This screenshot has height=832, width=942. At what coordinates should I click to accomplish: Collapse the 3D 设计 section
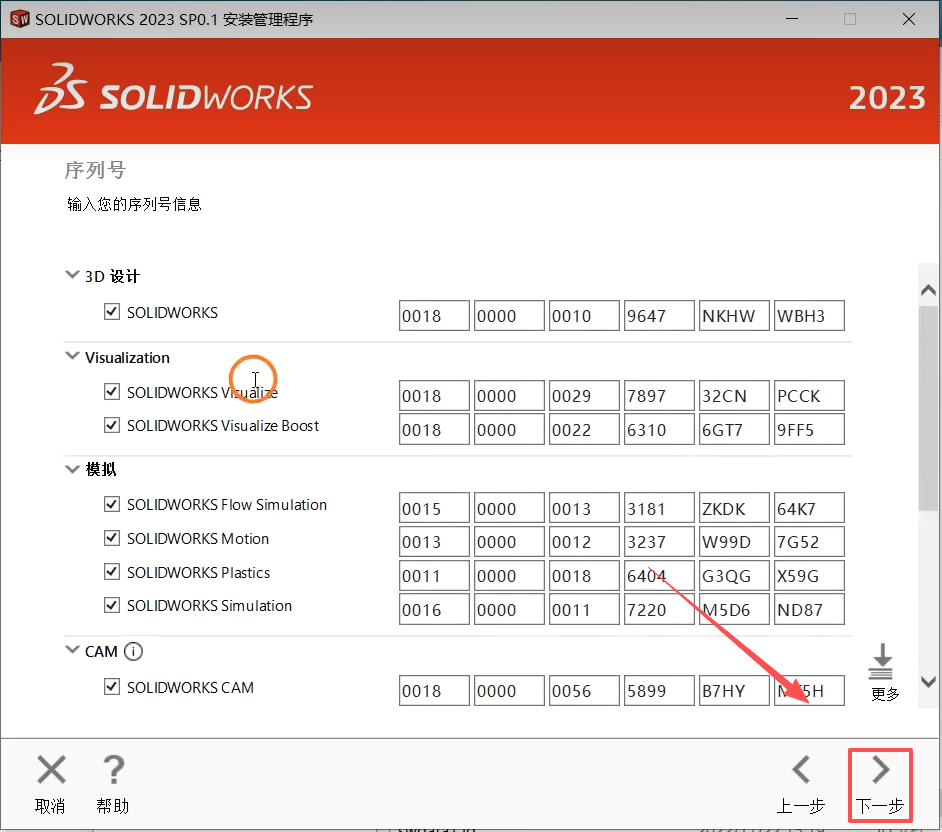72,275
